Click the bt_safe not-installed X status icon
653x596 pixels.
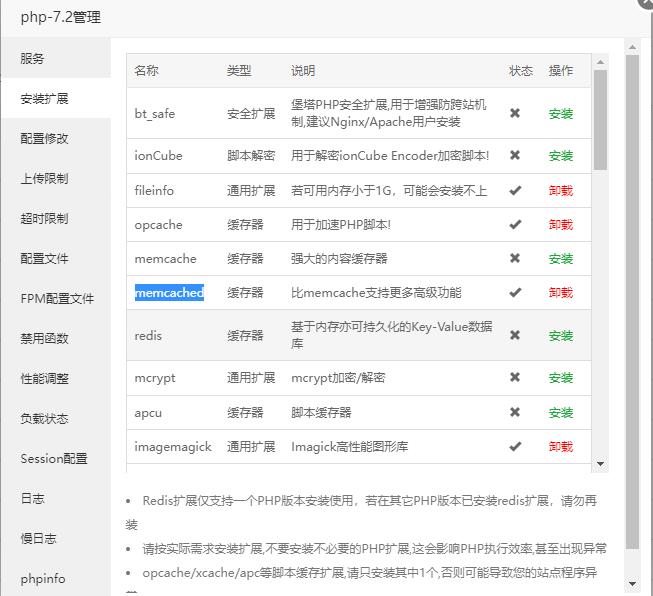(x=515, y=113)
